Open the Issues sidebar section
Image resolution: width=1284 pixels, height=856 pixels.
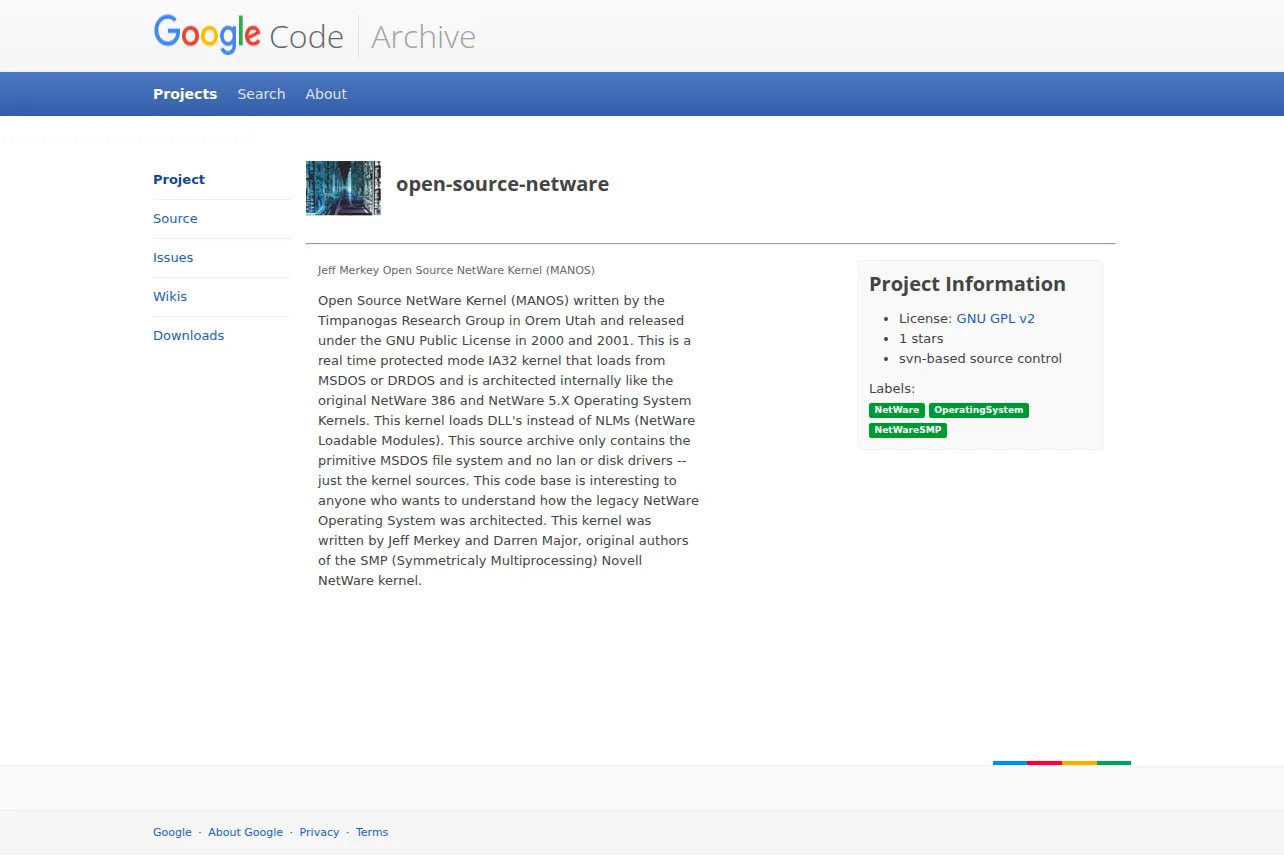pyautogui.click(x=173, y=258)
